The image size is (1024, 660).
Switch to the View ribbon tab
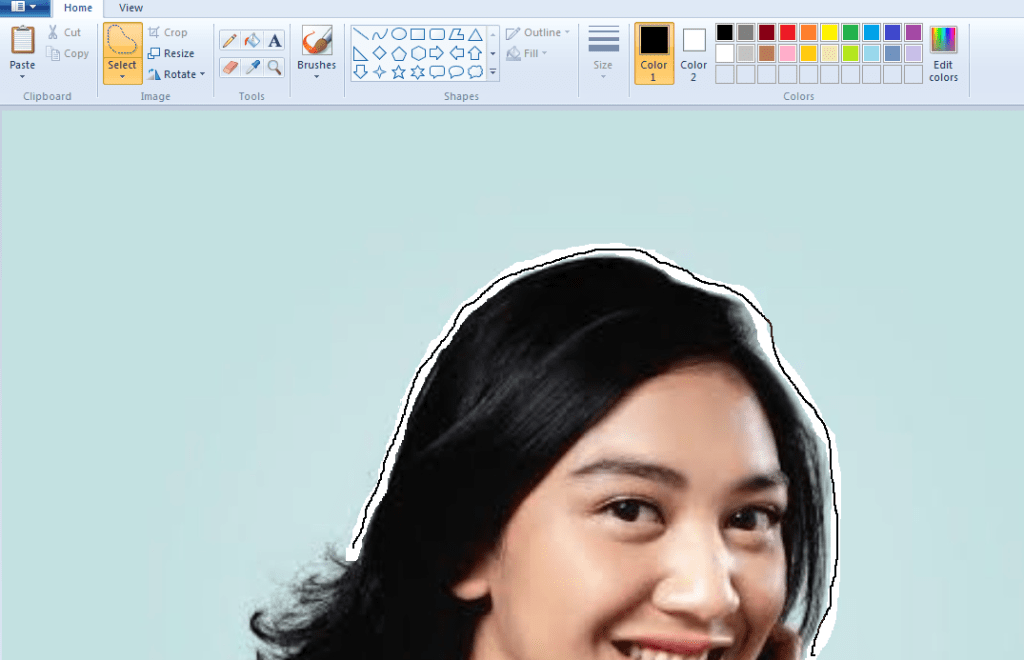pos(131,8)
